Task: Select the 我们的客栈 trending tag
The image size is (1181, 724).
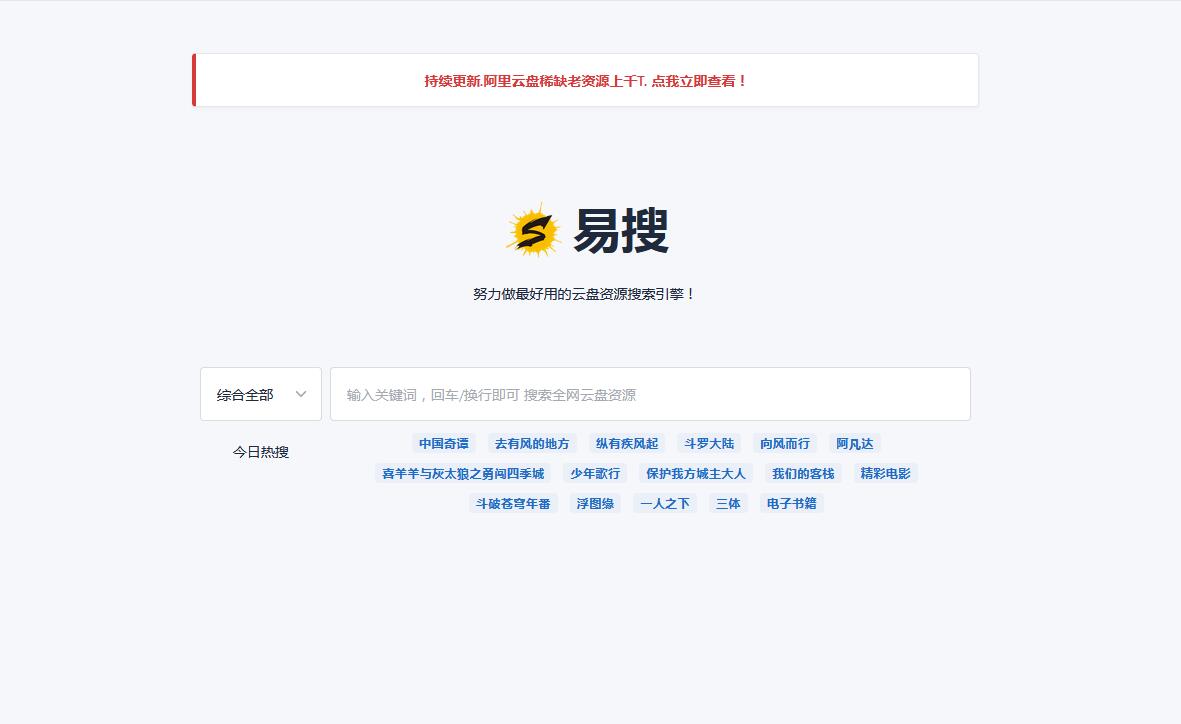Action: (x=803, y=473)
